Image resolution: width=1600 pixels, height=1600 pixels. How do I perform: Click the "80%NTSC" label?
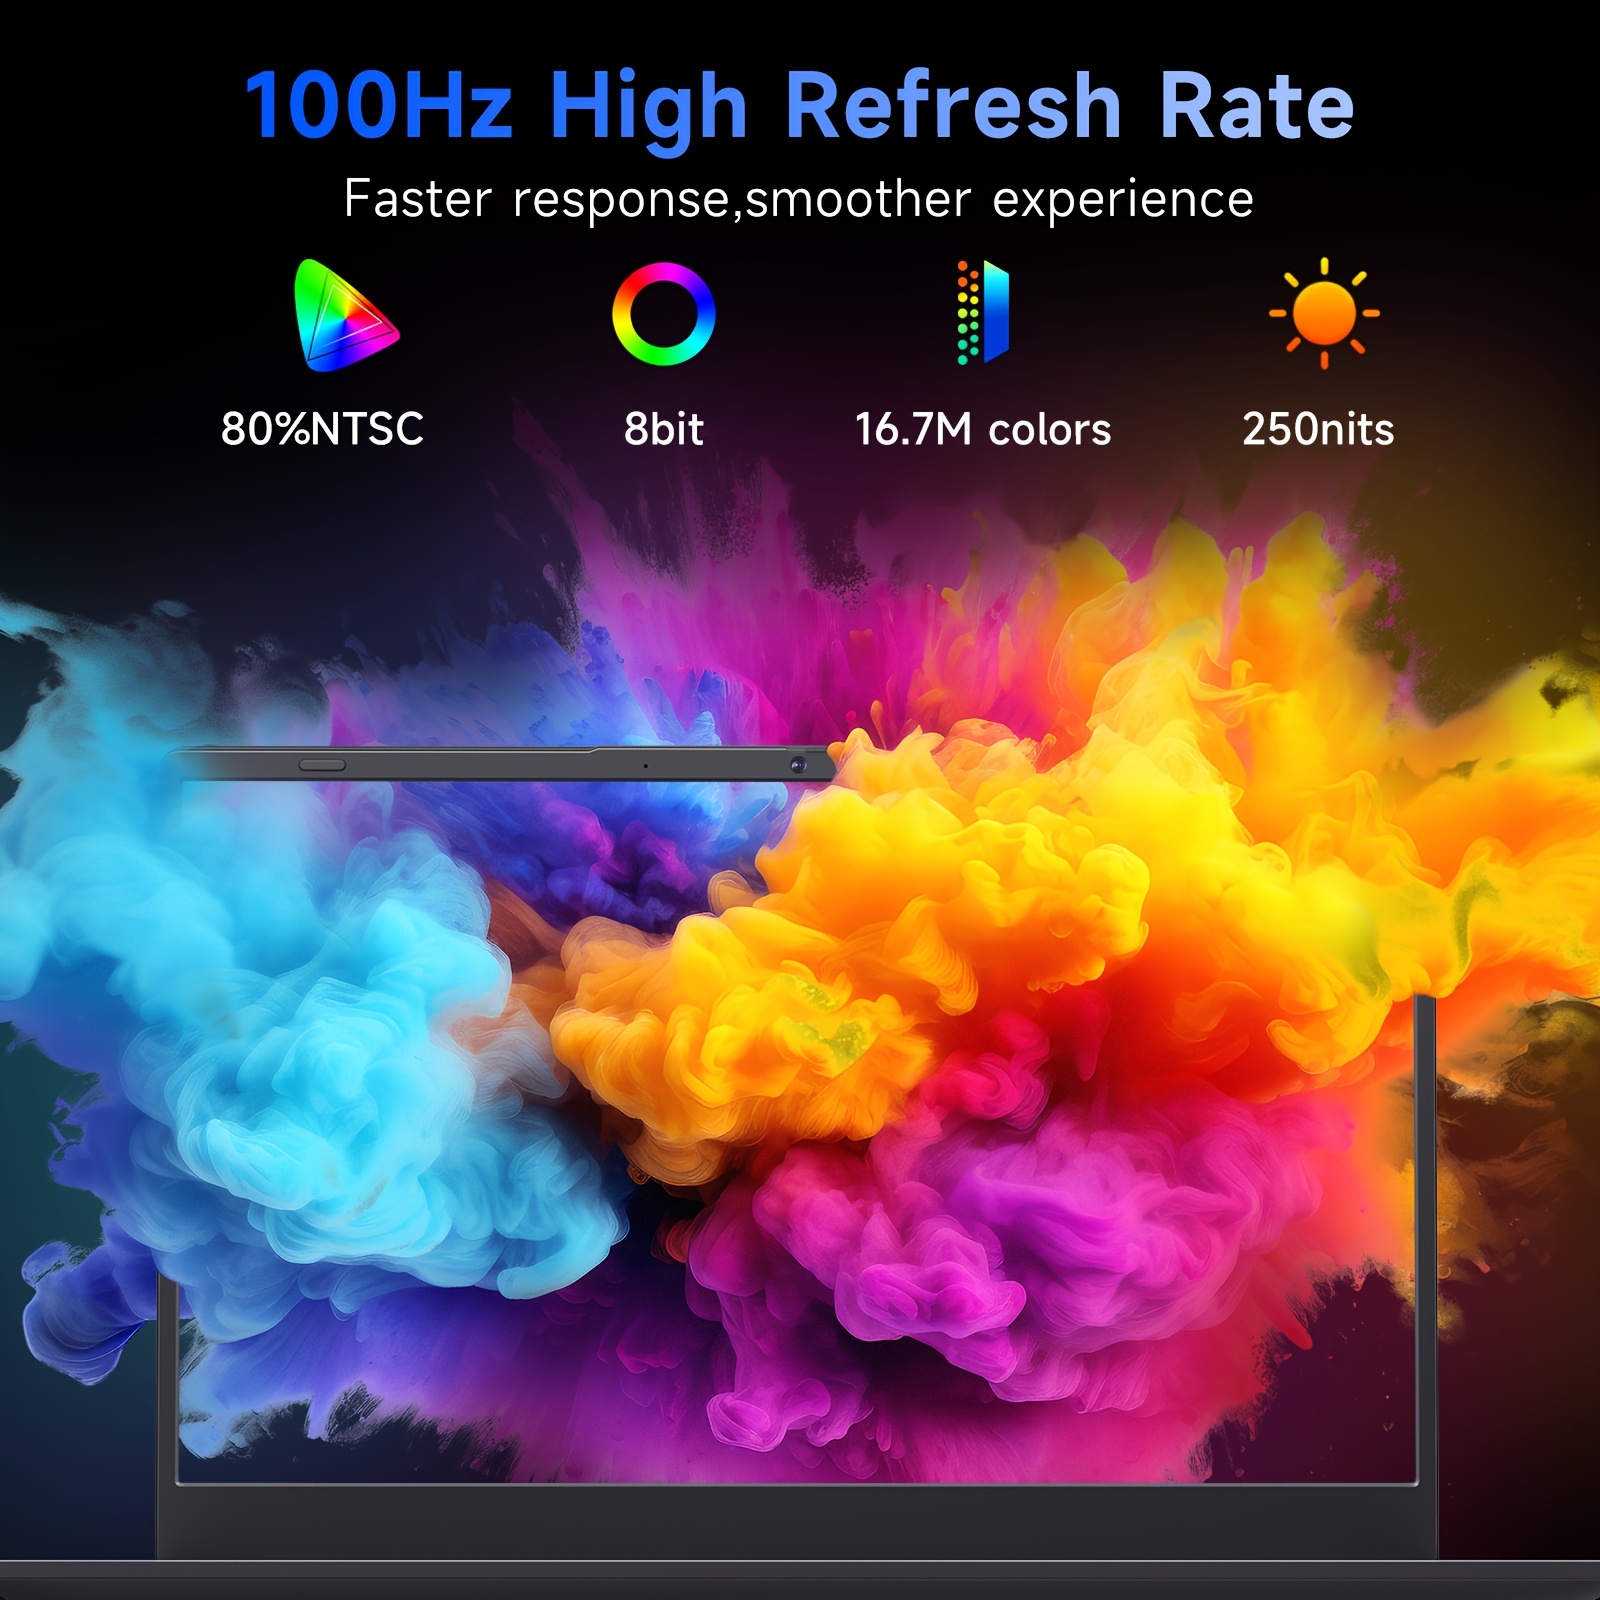[322, 429]
